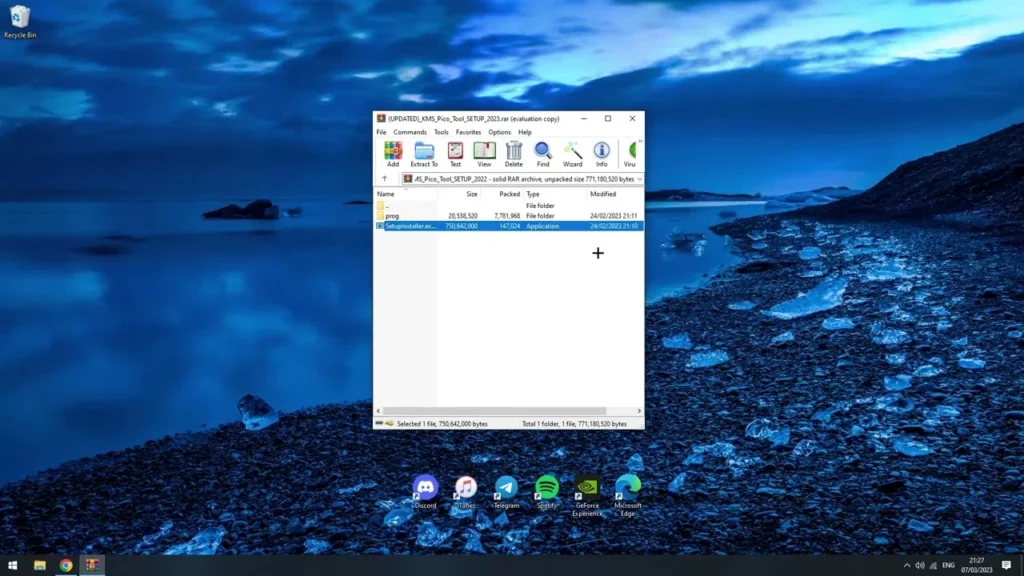Open the Commands menu
This screenshot has height=576, width=1024.
coord(410,132)
